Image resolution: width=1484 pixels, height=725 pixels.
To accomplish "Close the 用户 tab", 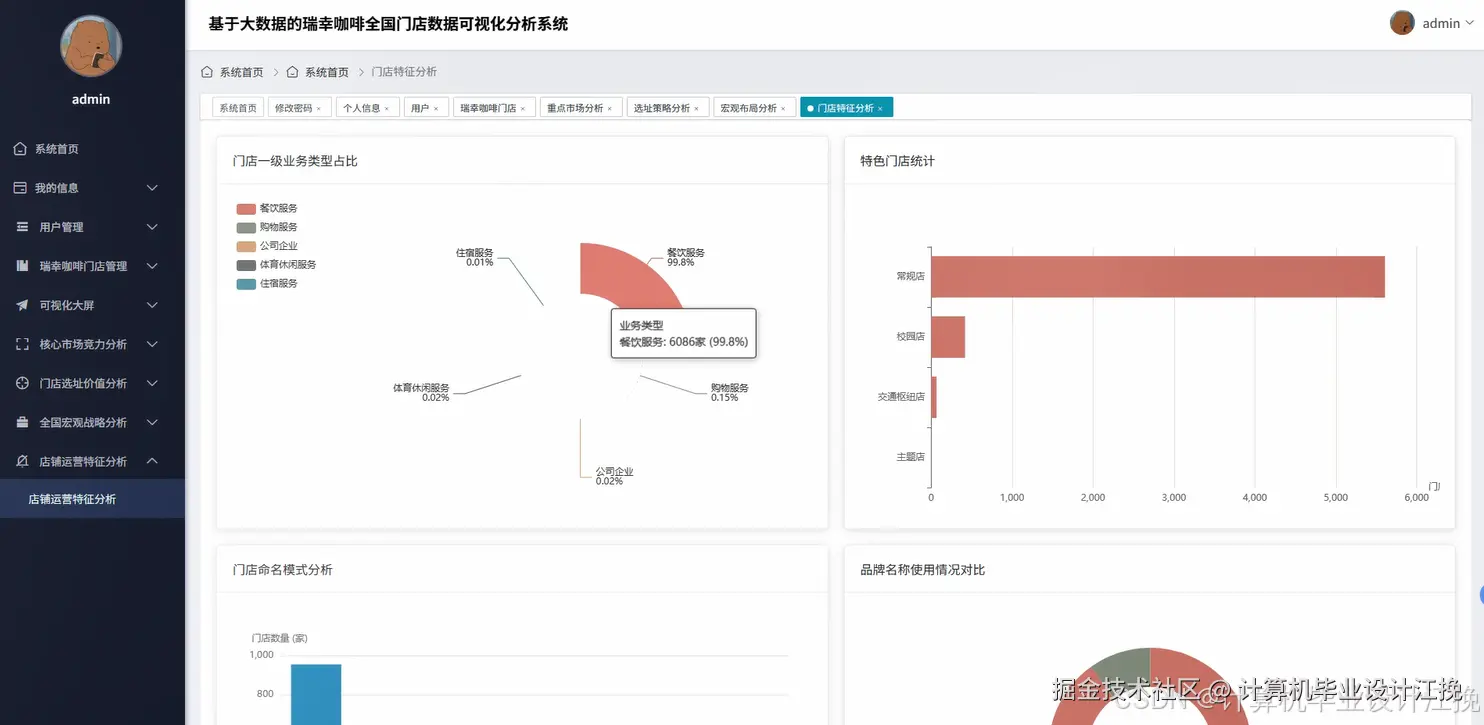I will [436, 109].
